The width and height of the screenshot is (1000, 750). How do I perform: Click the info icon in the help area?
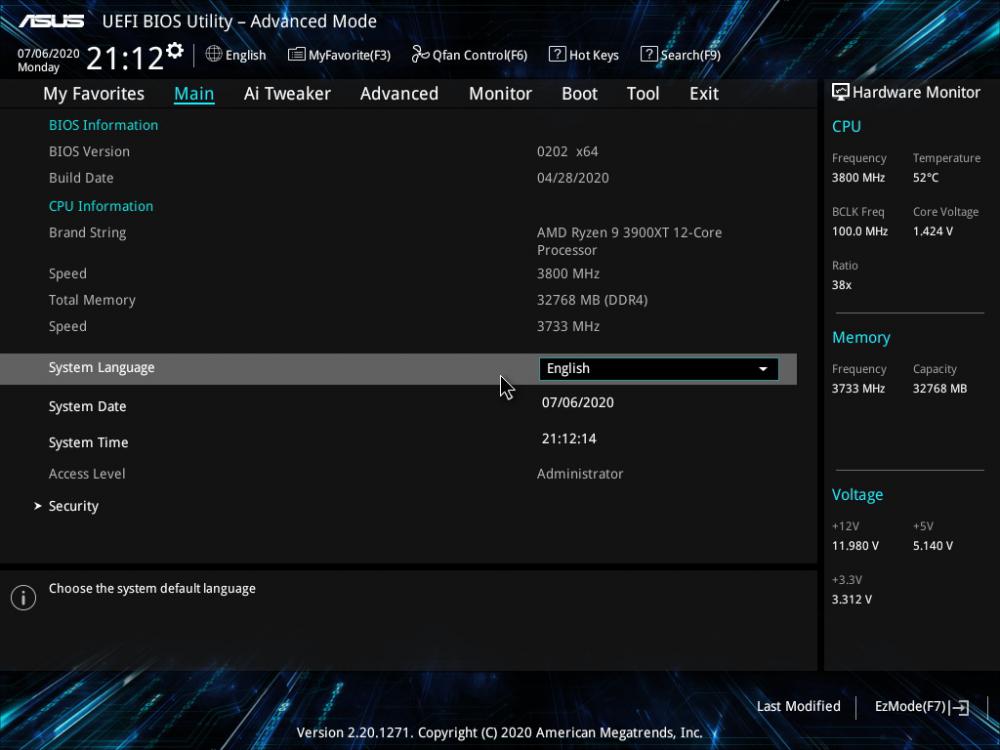[24, 598]
